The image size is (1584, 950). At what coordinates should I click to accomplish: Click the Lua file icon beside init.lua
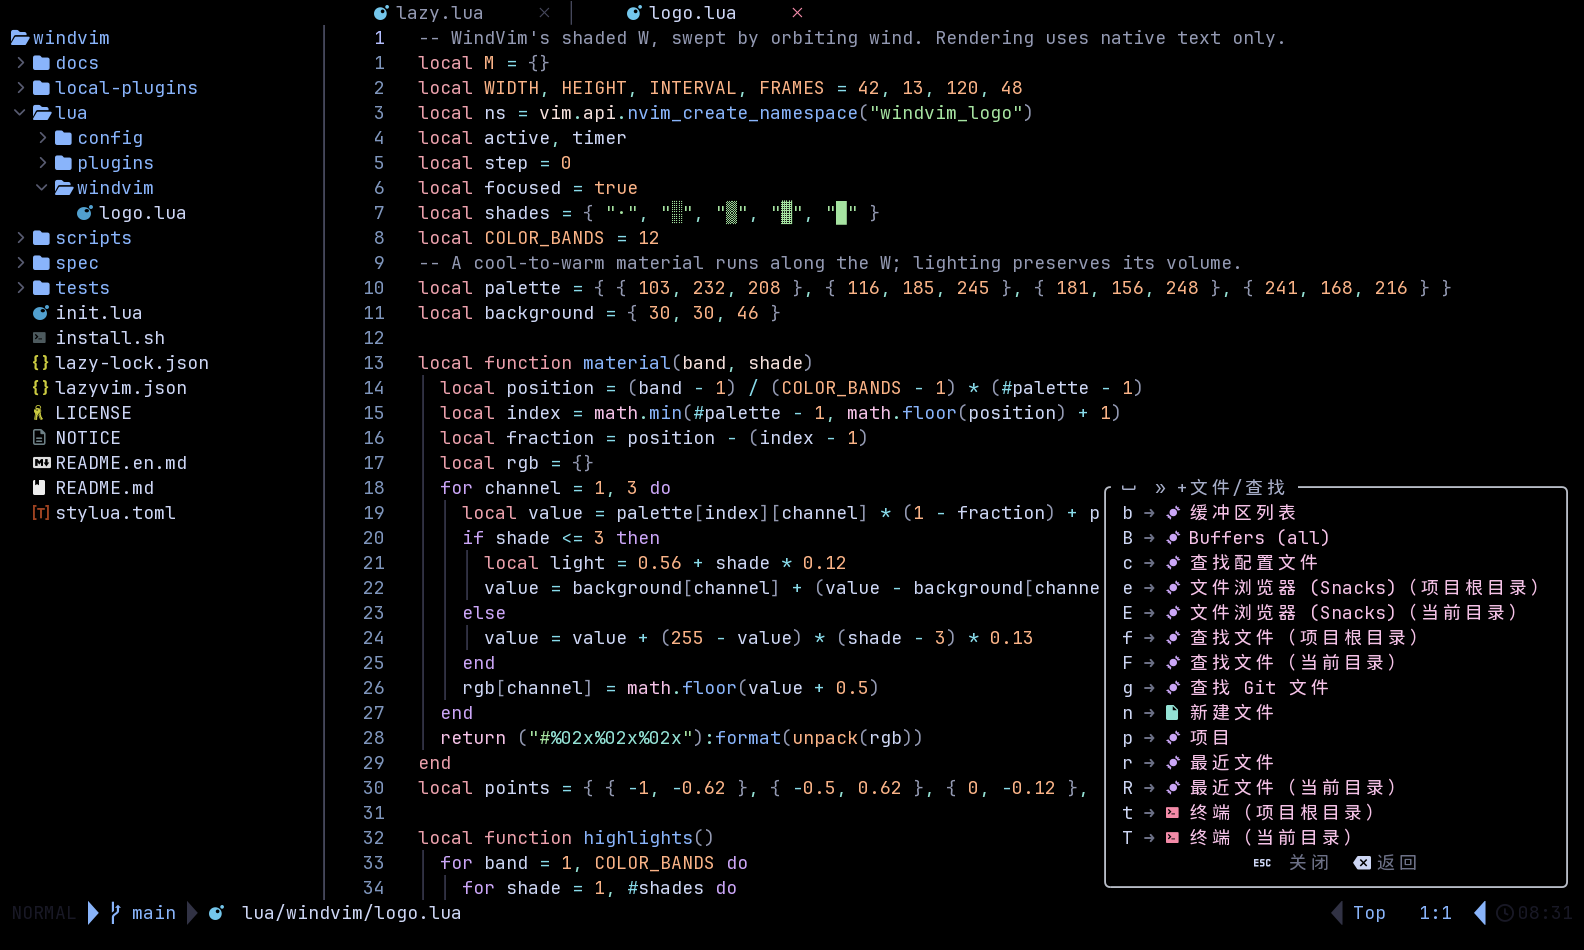point(41,313)
